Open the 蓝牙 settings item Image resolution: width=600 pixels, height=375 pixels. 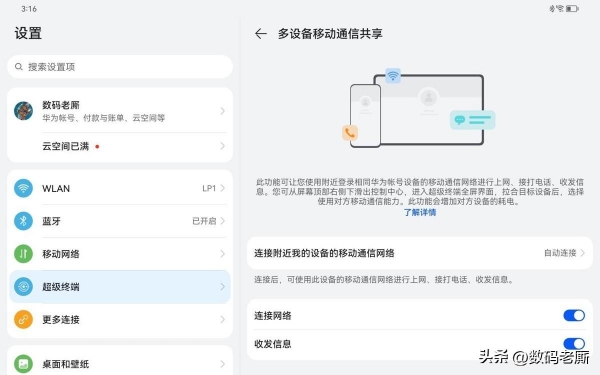coord(120,221)
